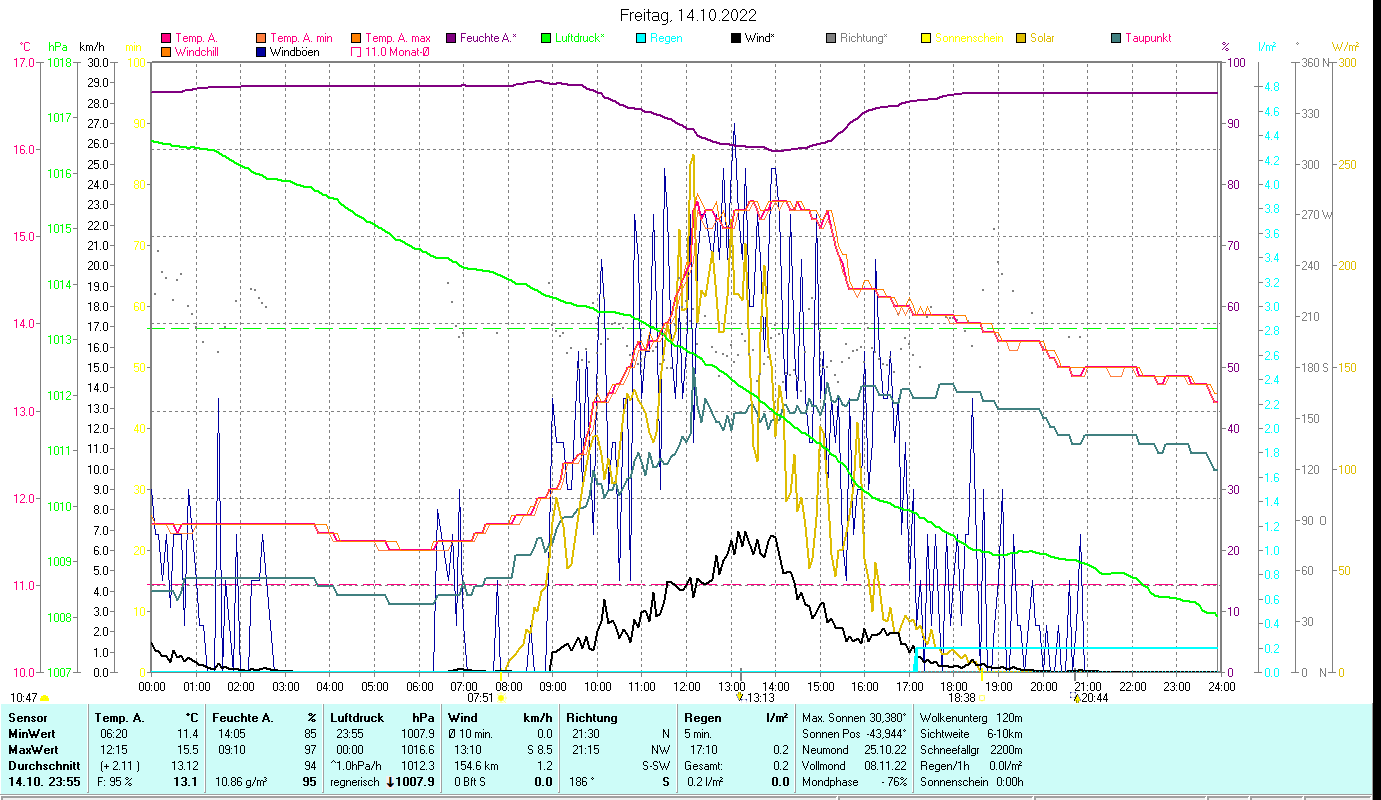This screenshot has width=1381, height=800.
Task: Click the 0 Bft S wind value
Action: (x=469, y=782)
